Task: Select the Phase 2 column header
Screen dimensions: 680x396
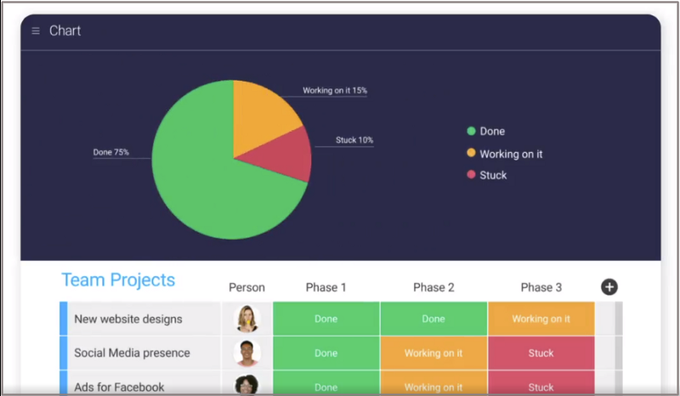Action: point(433,287)
